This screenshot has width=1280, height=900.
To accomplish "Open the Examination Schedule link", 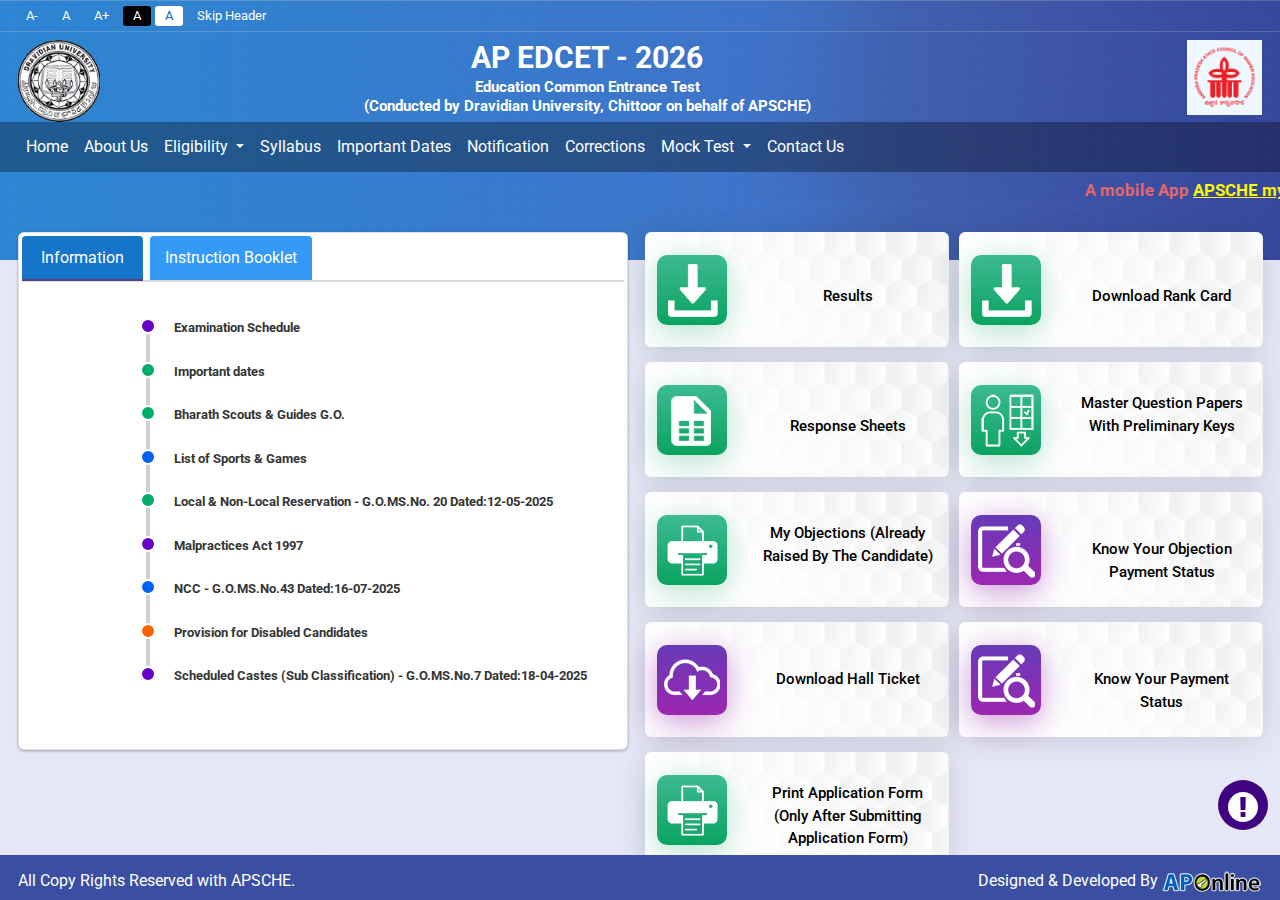I will pyautogui.click(x=237, y=328).
